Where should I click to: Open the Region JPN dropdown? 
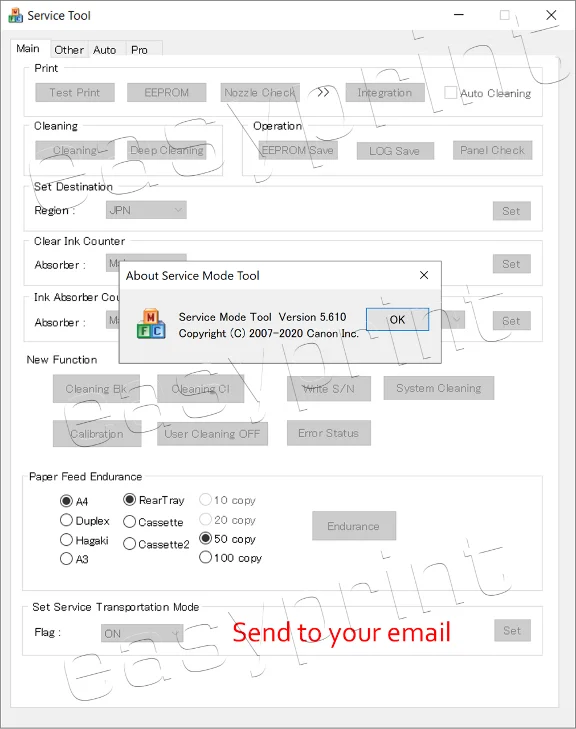(x=146, y=210)
